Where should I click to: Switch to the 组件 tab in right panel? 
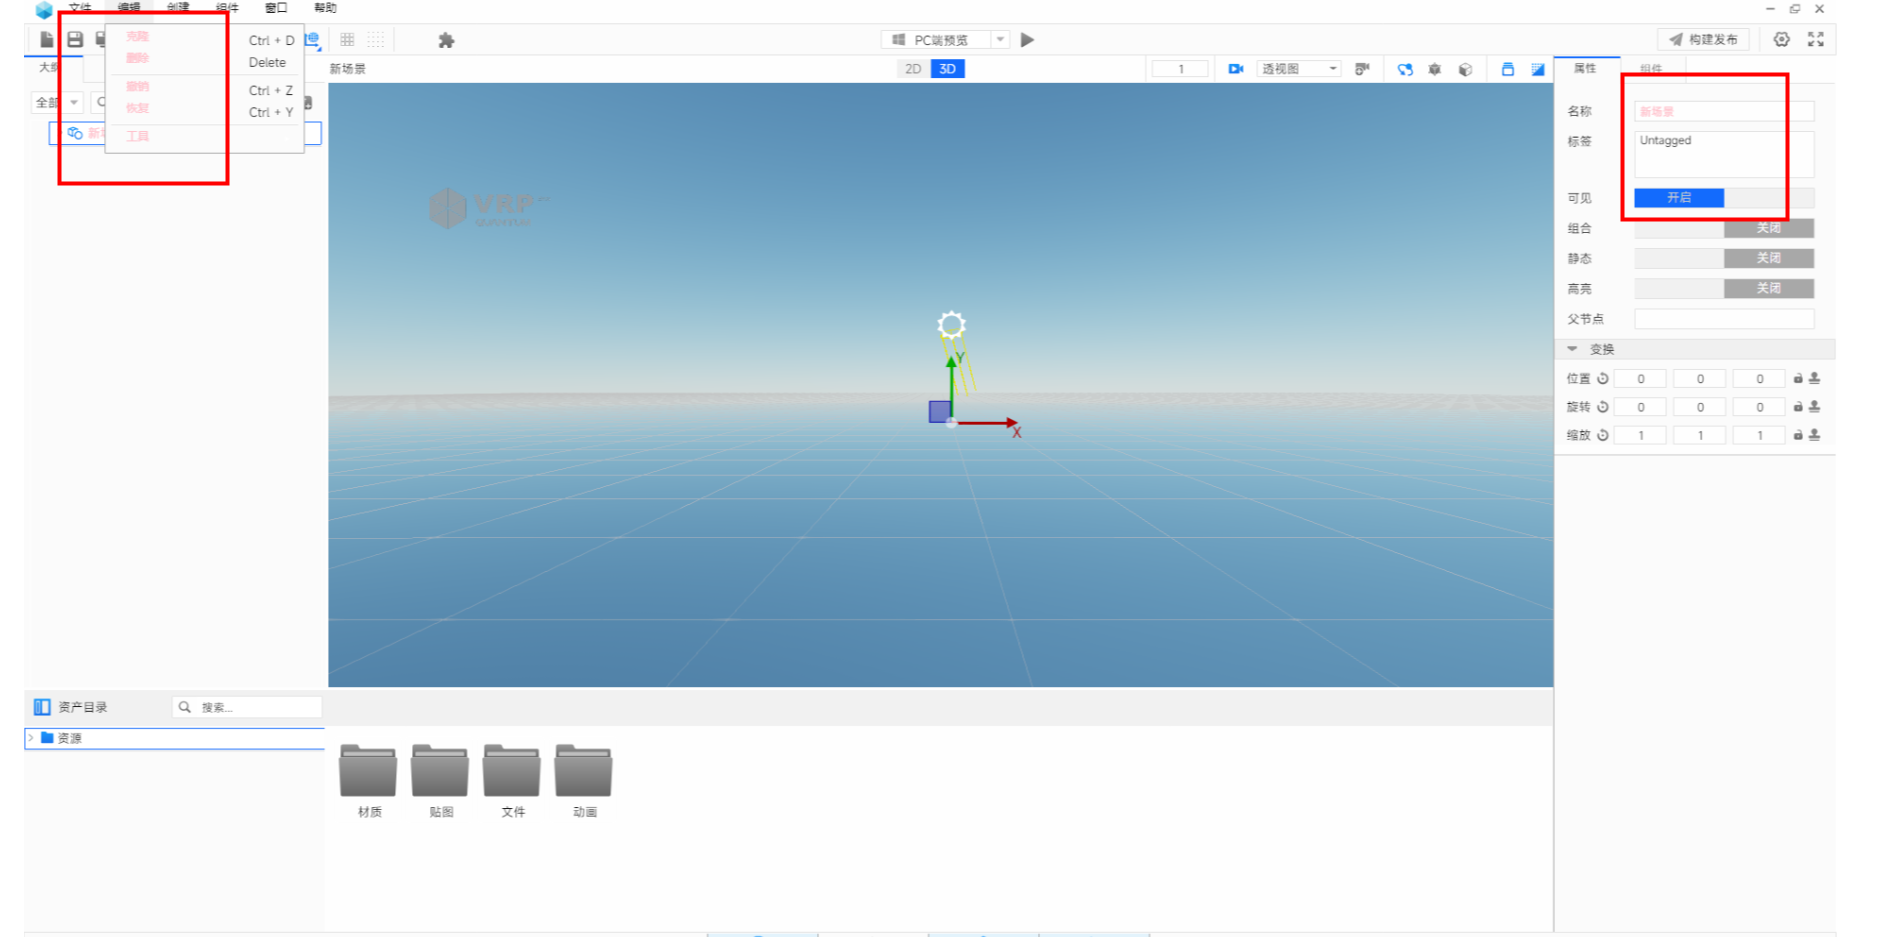pos(1651,68)
